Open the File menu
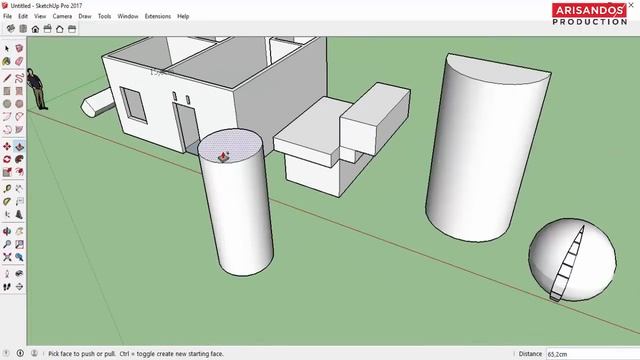This screenshot has height=360, width=640. click(x=7, y=16)
